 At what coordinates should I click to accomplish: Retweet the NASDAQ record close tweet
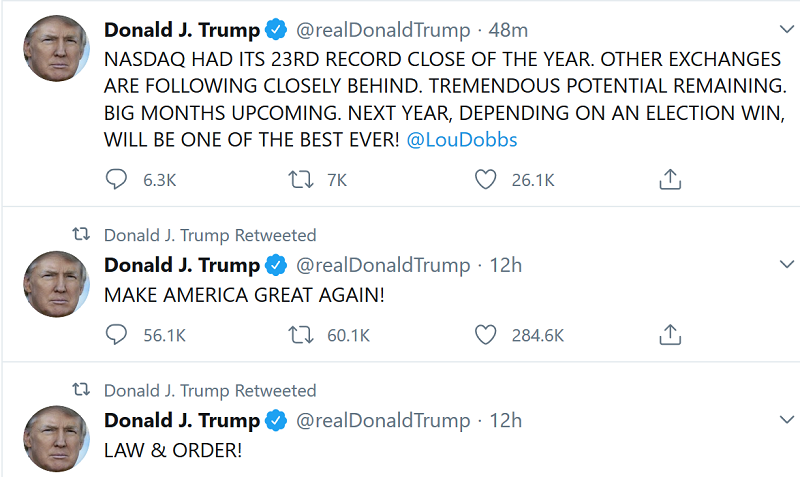point(300,180)
